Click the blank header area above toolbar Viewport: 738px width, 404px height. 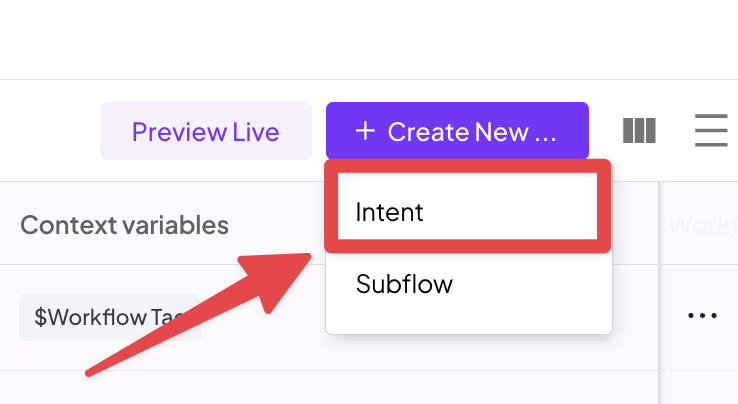(x=369, y=40)
